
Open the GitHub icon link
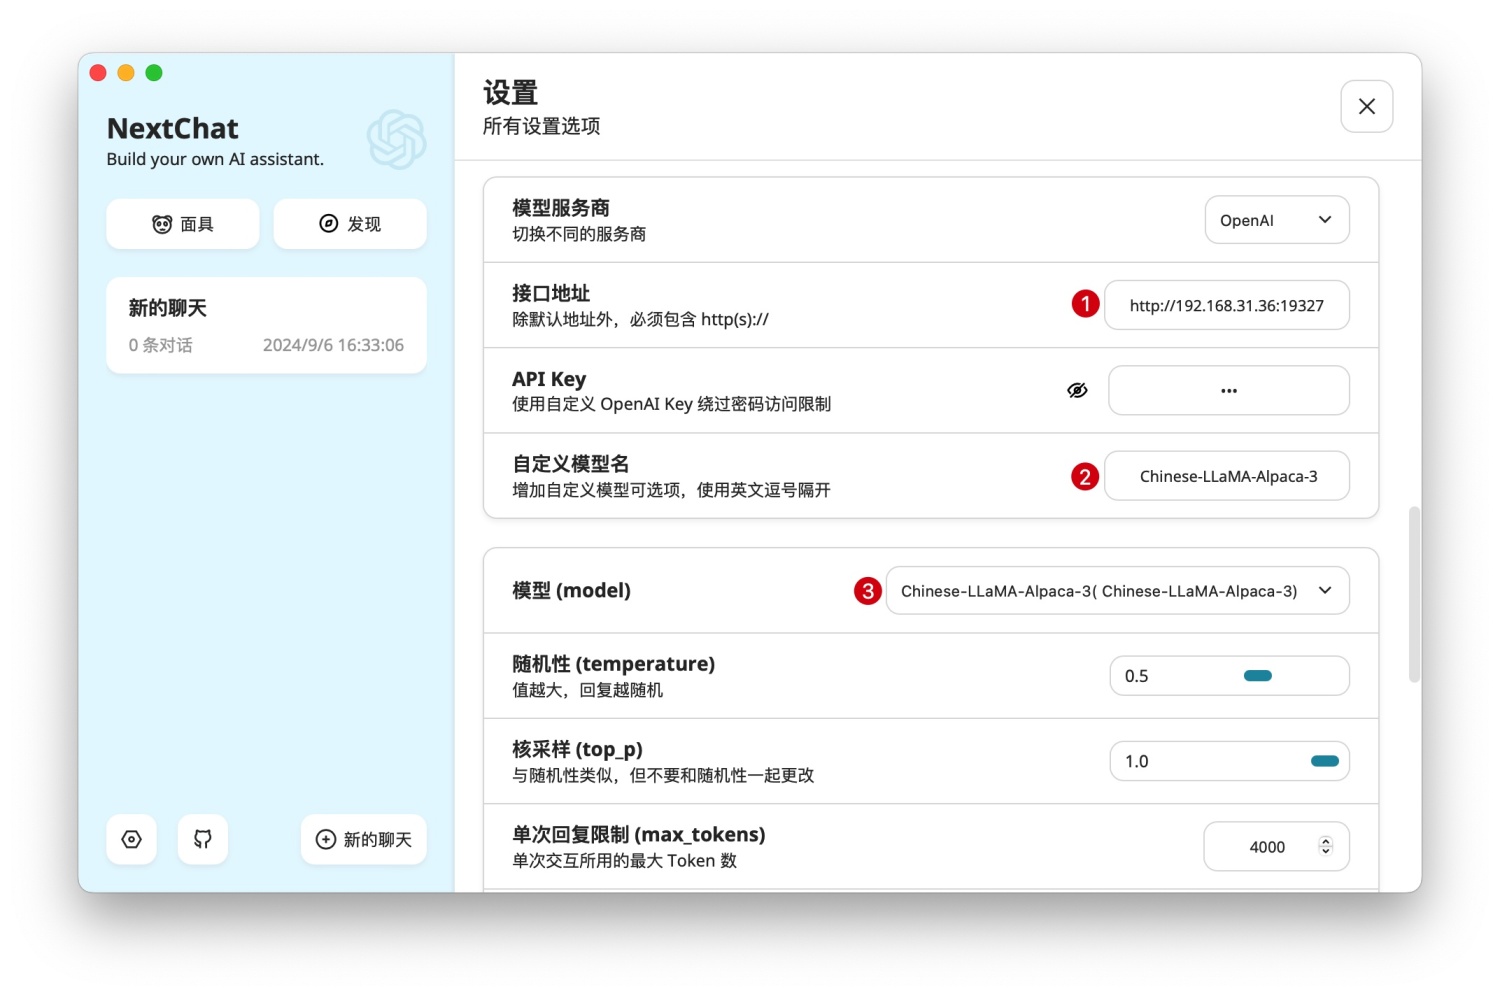point(203,839)
